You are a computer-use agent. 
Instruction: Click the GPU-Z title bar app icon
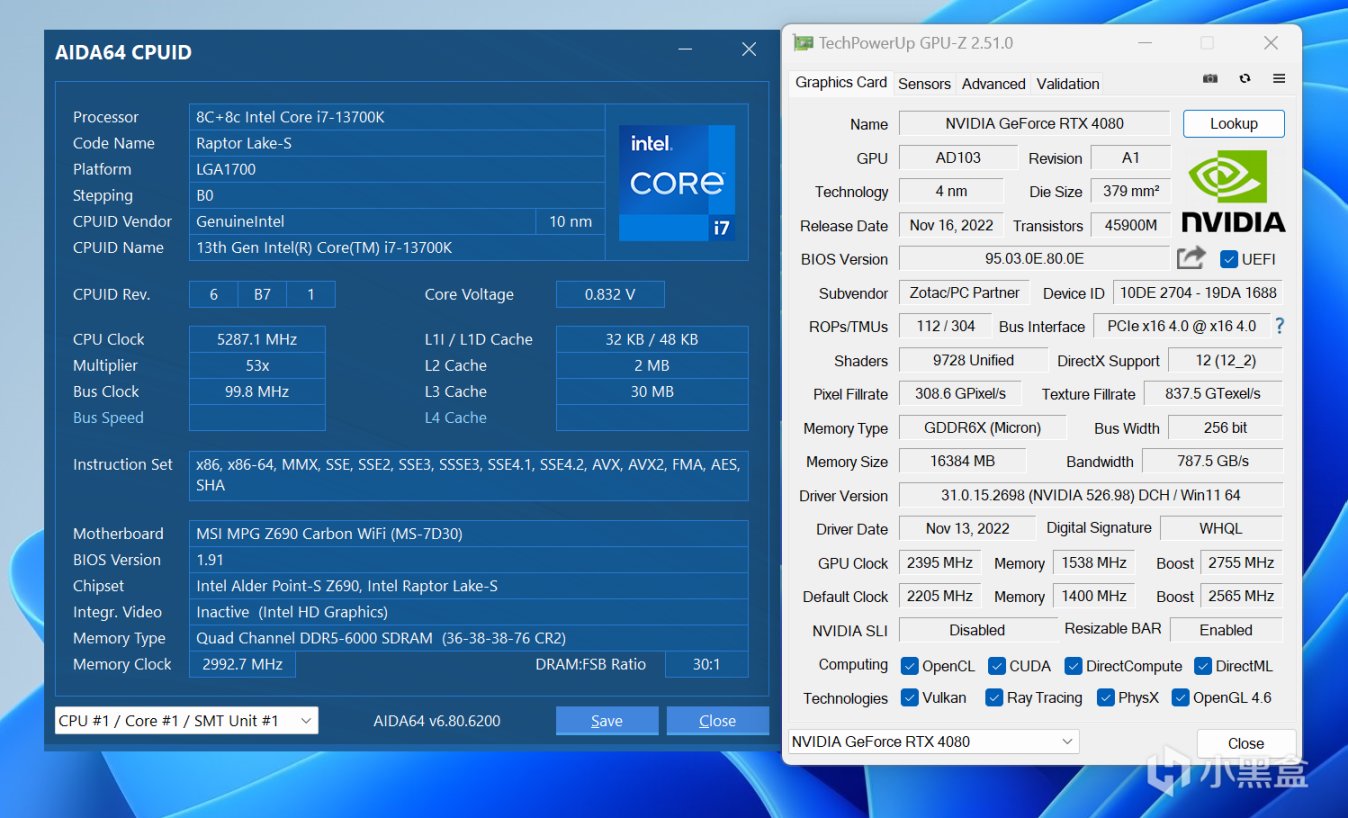coord(803,43)
